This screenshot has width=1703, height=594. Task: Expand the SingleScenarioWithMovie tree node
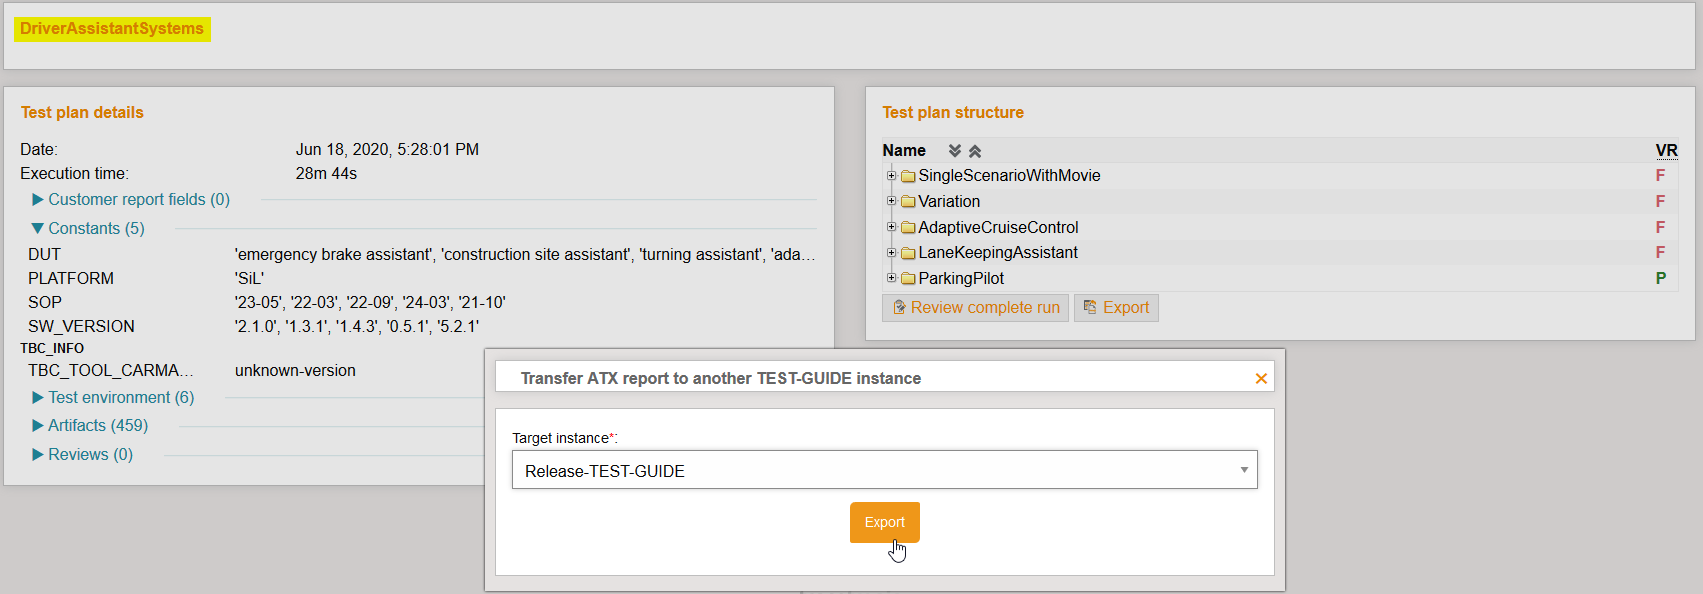point(891,175)
